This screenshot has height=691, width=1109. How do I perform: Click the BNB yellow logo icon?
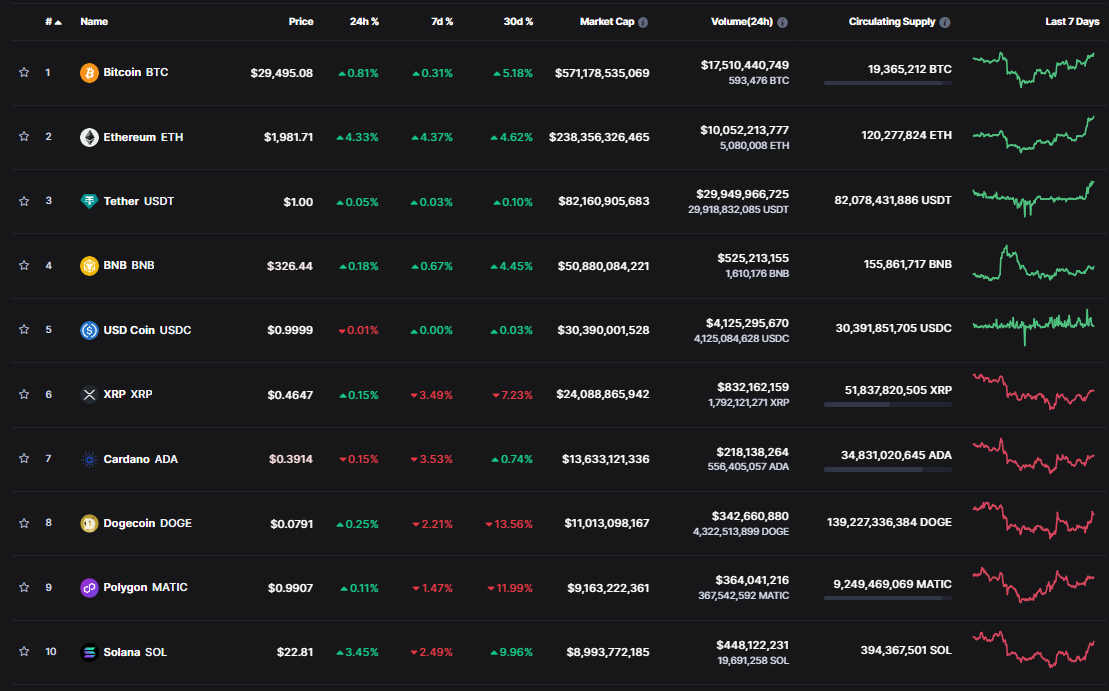tap(89, 266)
